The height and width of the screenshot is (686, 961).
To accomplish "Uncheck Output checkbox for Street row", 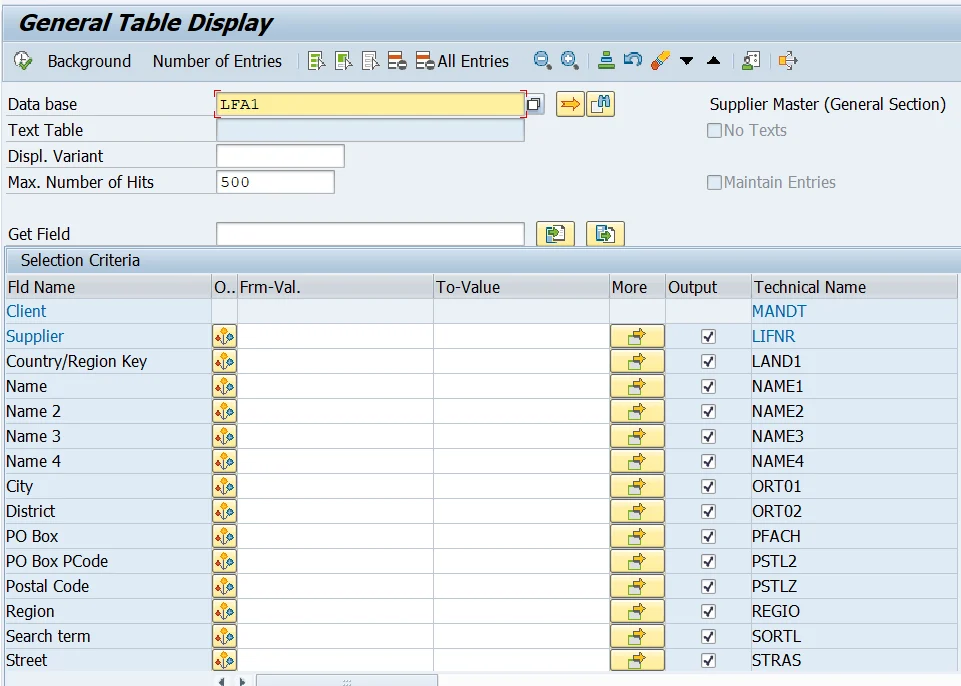I will click(708, 661).
